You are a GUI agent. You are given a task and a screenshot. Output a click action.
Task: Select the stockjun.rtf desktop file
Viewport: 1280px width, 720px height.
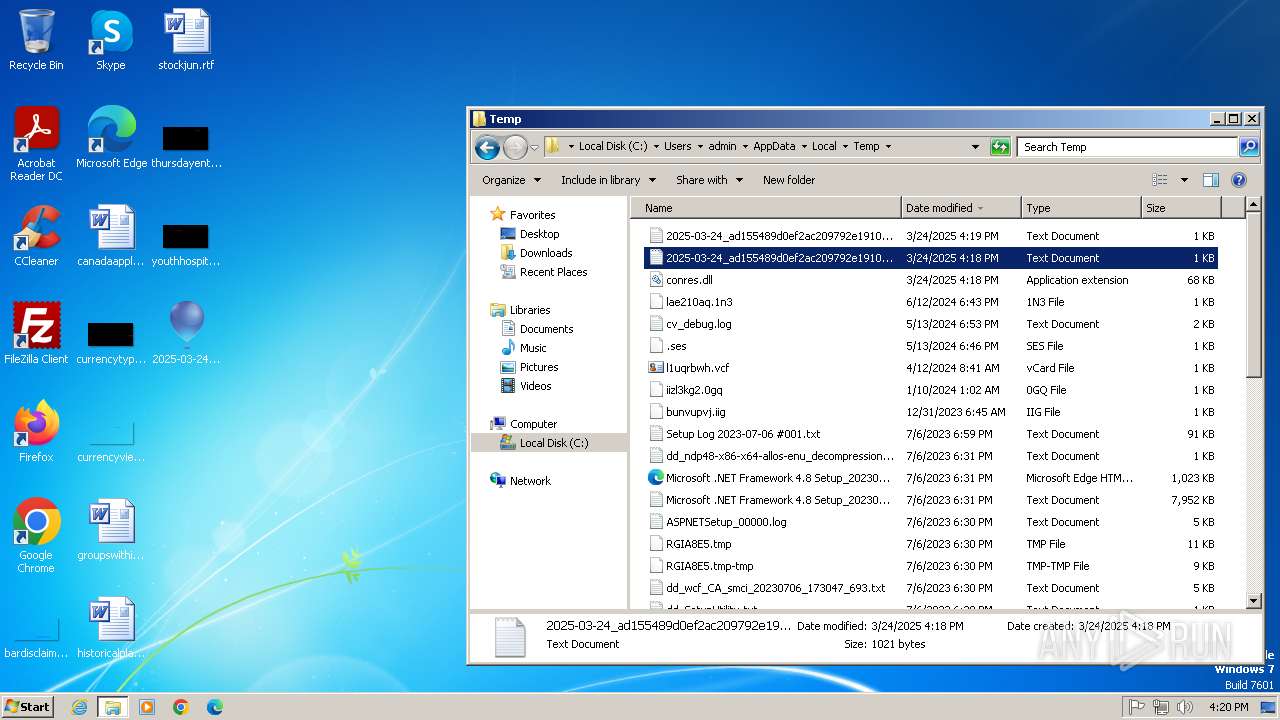pos(186,40)
